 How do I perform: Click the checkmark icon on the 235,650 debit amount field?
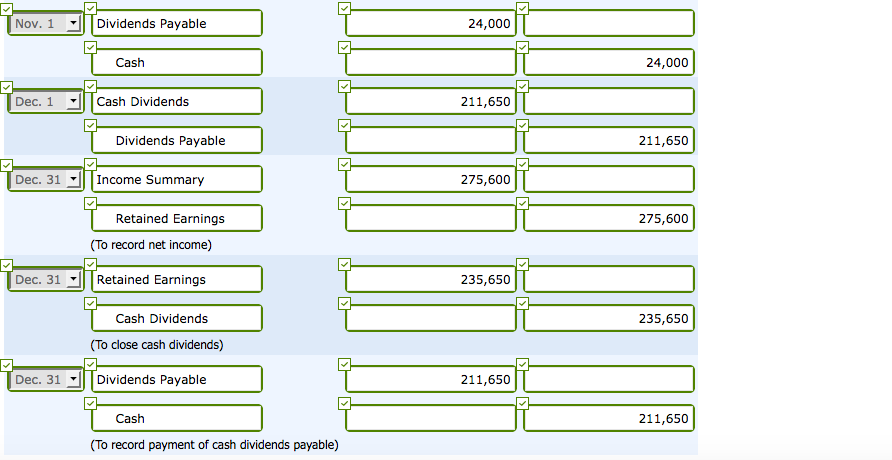(x=344, y=264)
